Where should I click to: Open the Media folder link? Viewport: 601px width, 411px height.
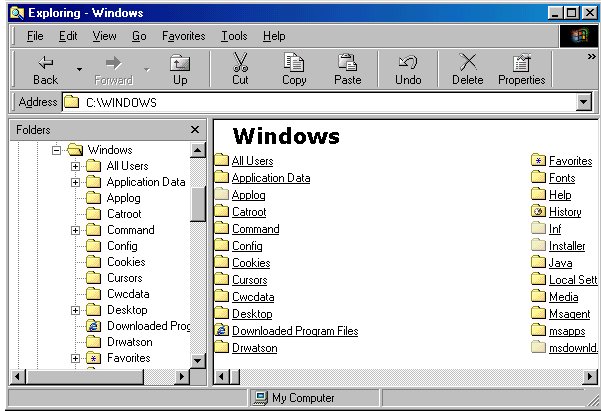coord(563,297)
